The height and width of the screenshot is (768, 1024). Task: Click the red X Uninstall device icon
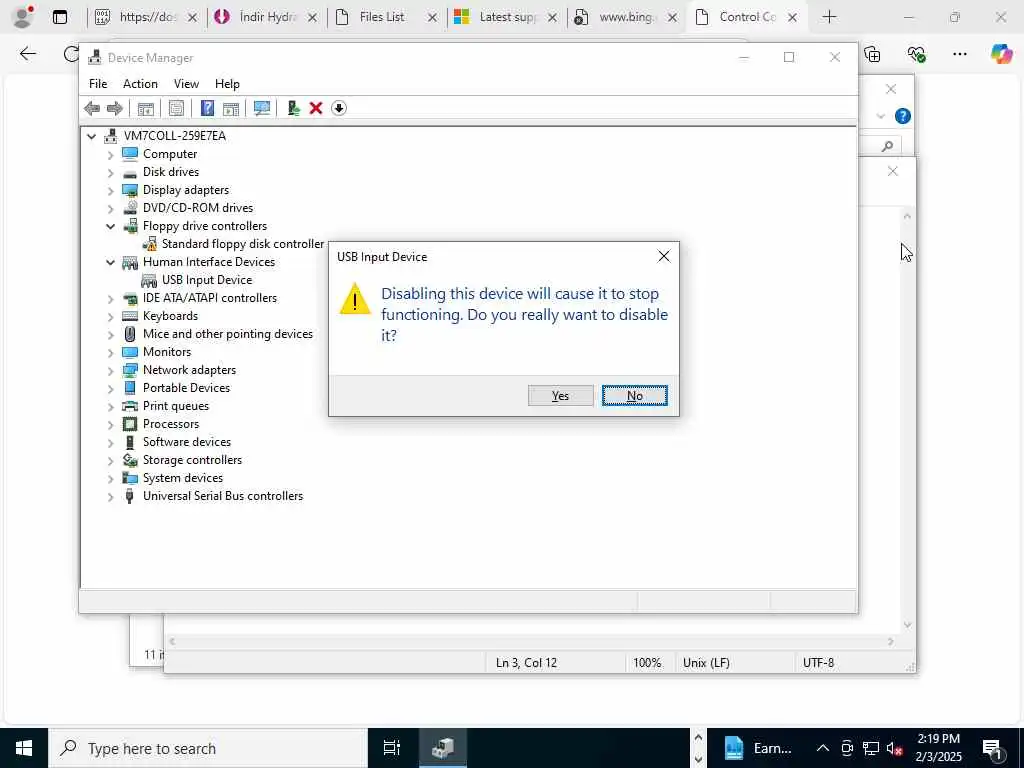pos(316,108)
